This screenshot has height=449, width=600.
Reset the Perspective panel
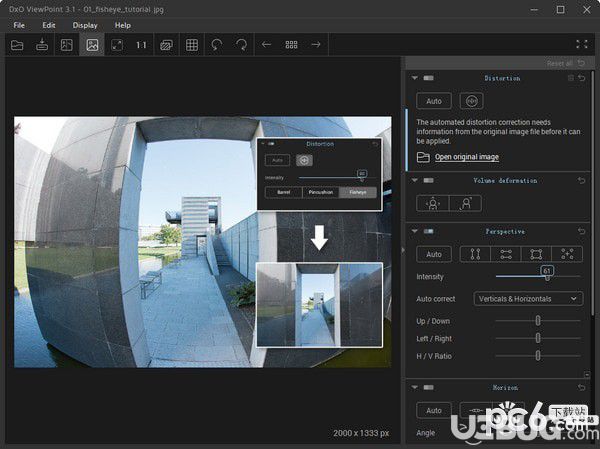[582, 231]
